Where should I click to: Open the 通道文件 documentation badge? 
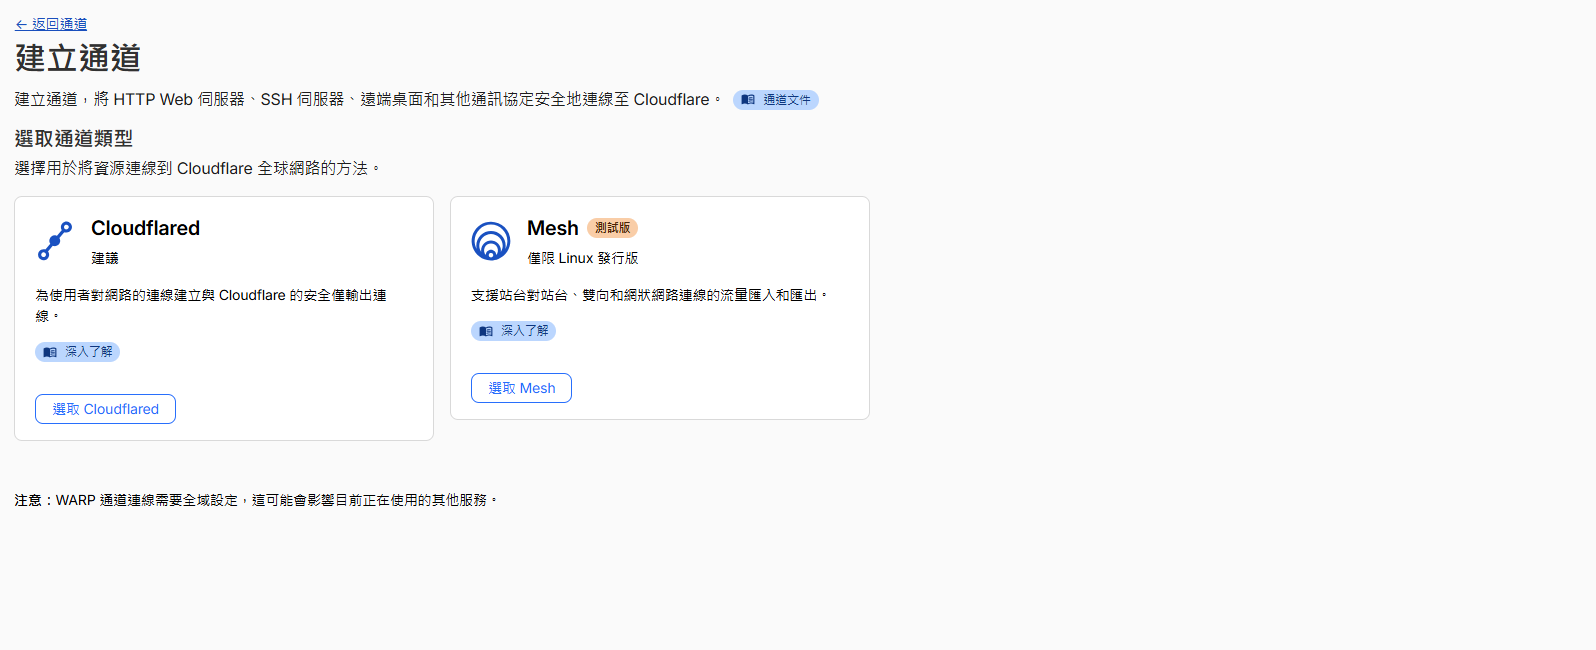pos(776,100)
